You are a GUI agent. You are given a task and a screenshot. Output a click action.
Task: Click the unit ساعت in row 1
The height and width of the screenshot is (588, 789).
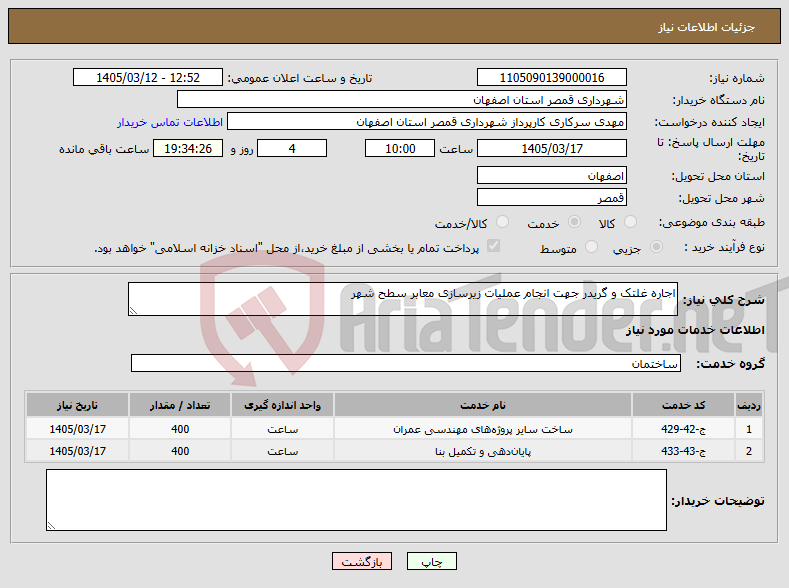pos(282,429)
